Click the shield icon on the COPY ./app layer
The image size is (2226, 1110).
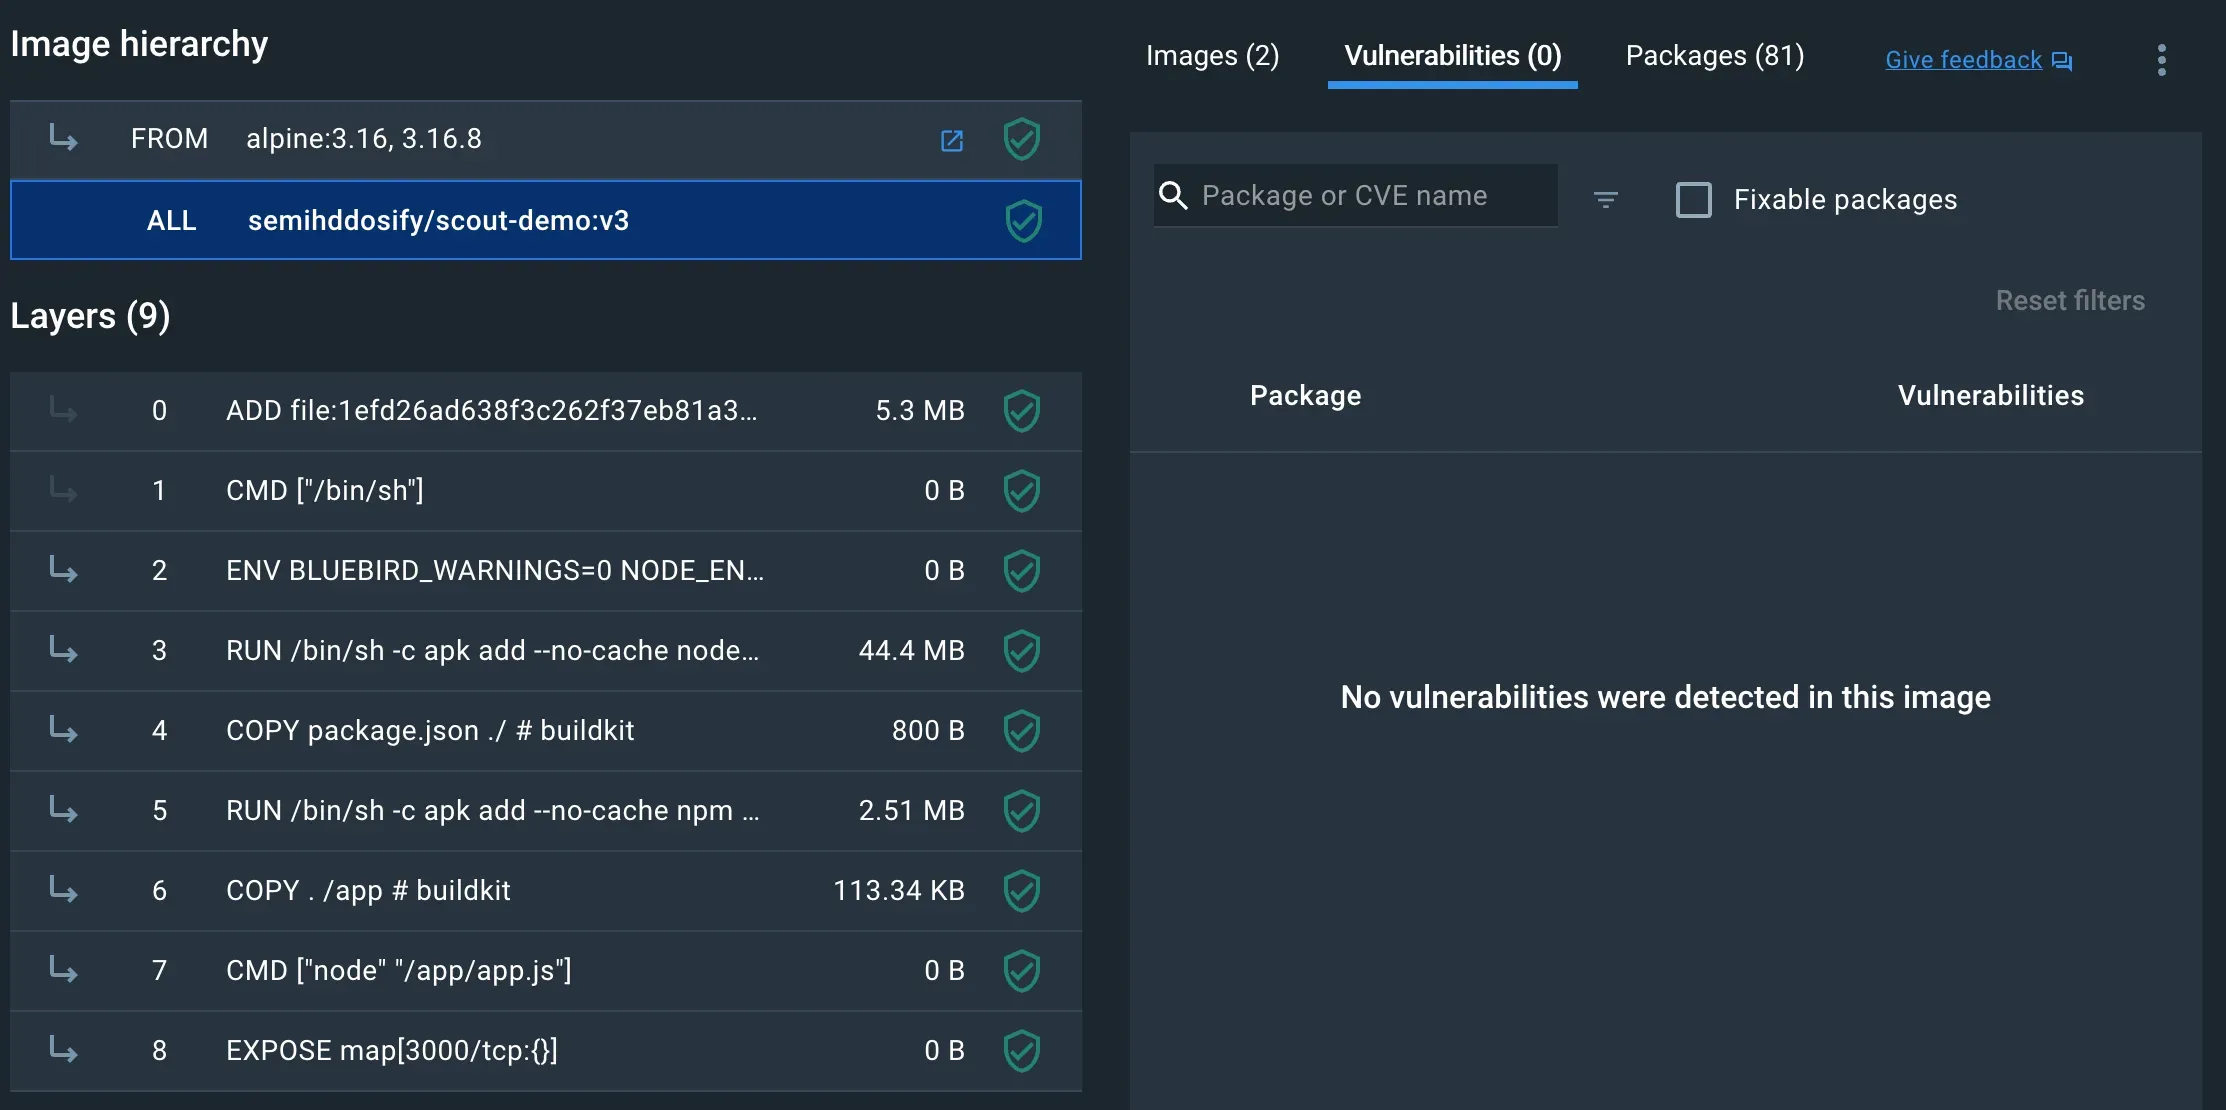(x=1022, y=890)
